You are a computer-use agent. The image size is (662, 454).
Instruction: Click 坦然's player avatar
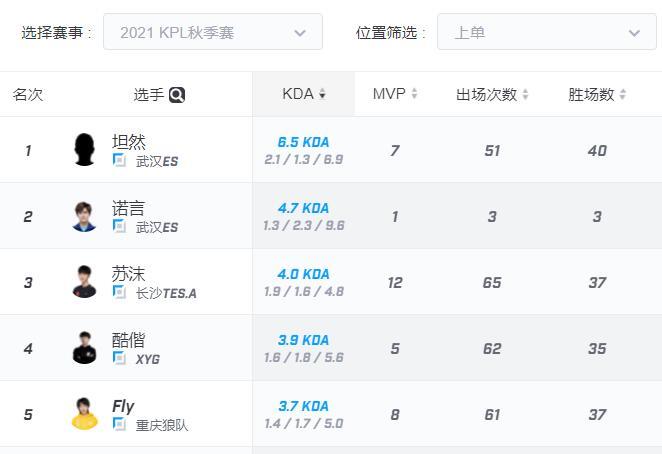coord(85,150)
